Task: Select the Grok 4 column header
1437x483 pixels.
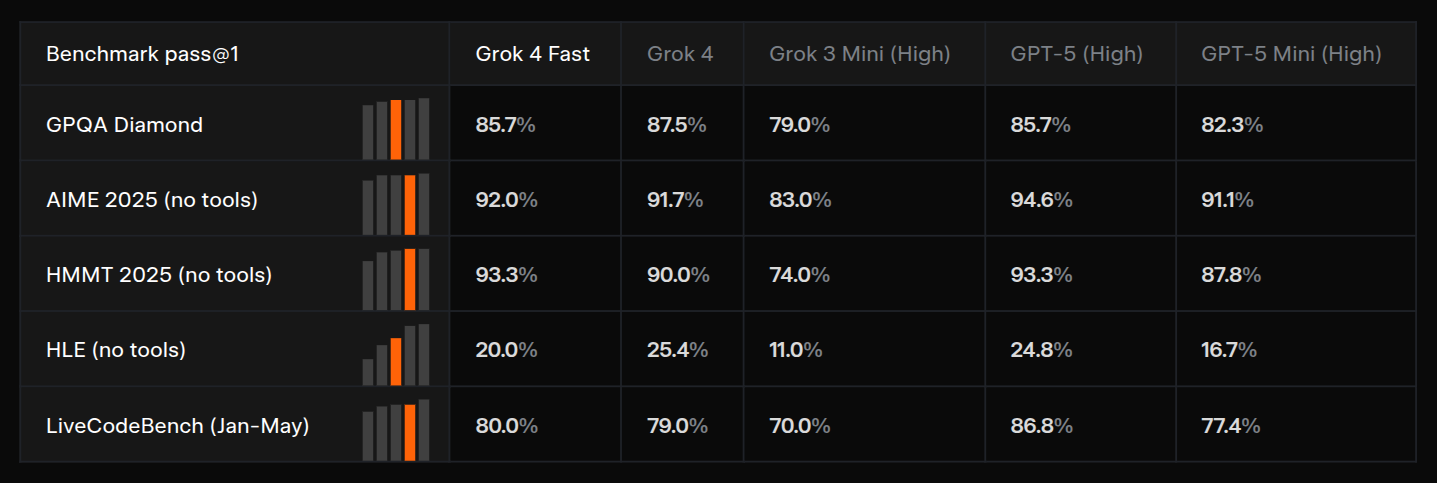Action: coord(680,54)
